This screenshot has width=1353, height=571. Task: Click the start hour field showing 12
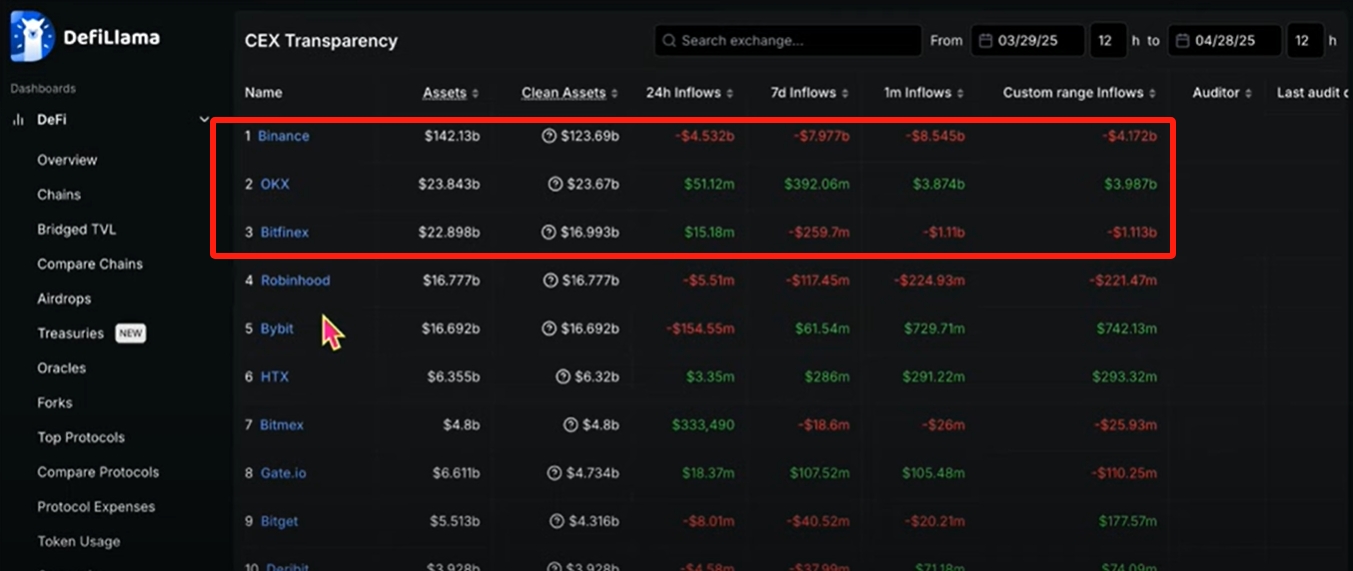(x=1105, y=41)
